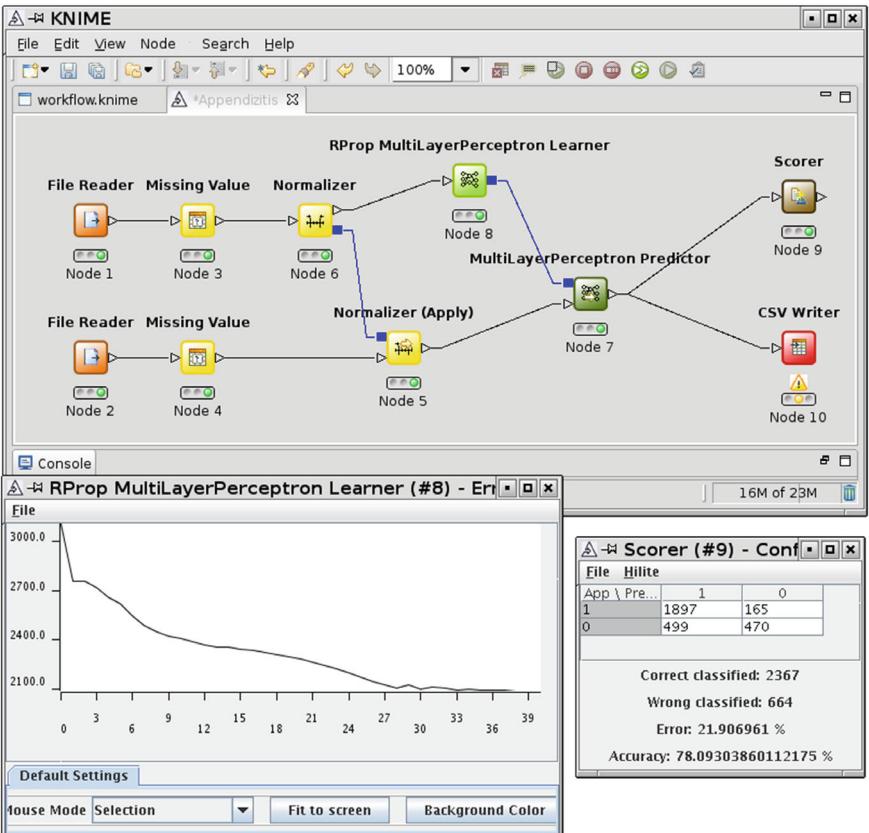Screen dimensions: 869x833
Task: Click the Background Color button
Action: coord(484,810)
